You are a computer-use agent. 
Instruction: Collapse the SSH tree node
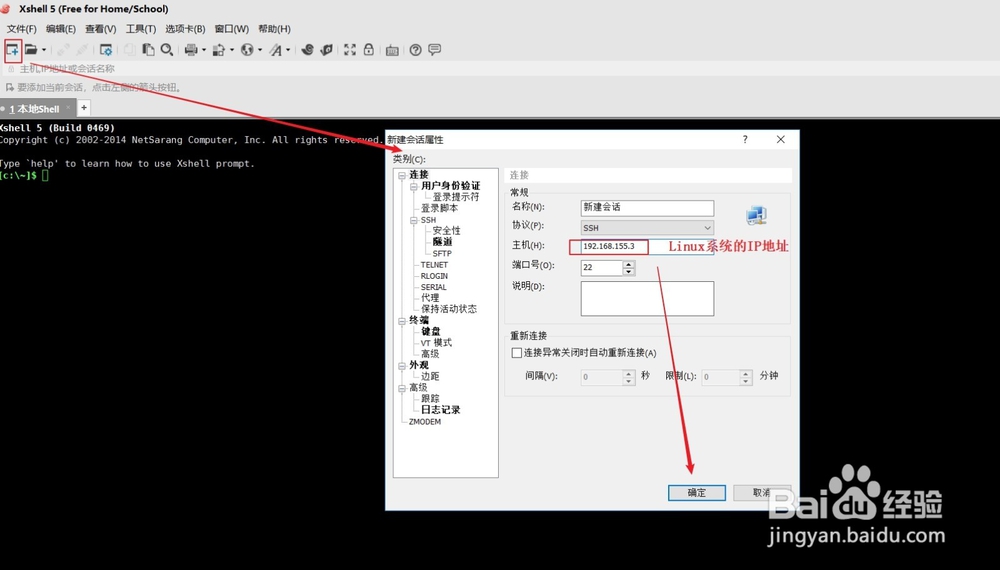[x=413, y=220]
